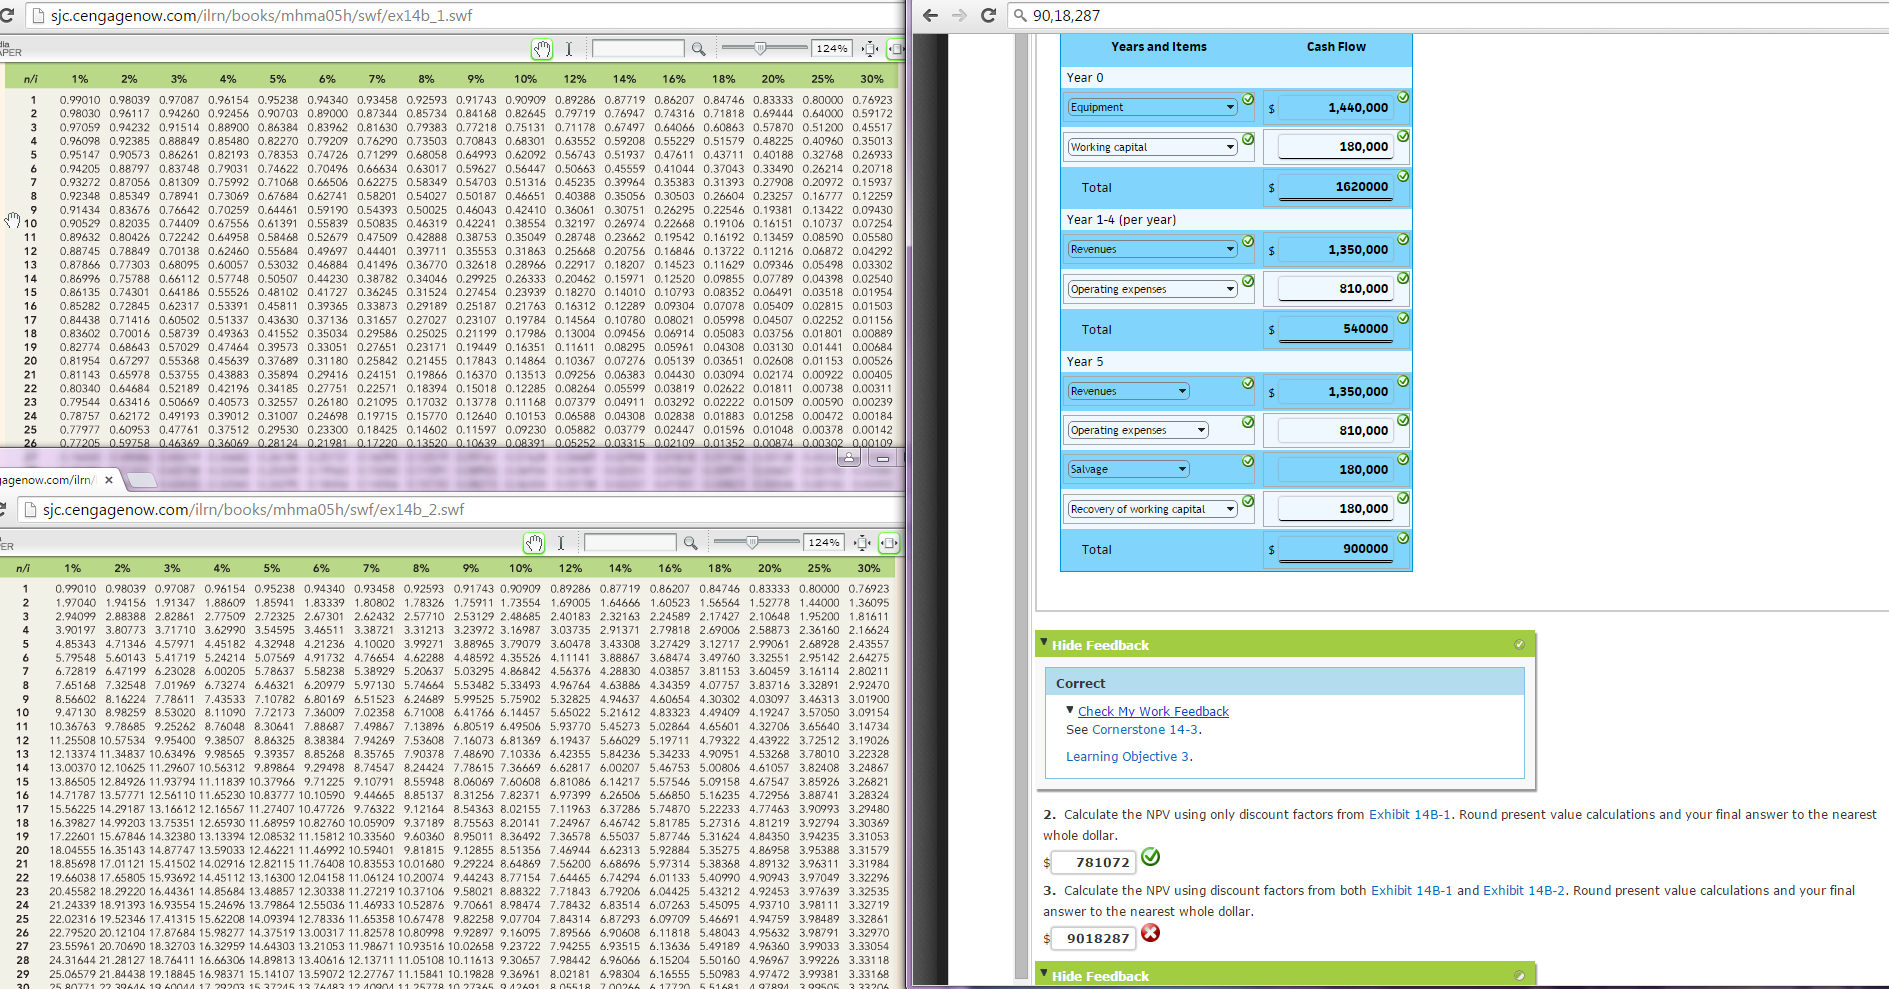Click fit-to-page icon in ex14b_2 viewer

point(862,543)
